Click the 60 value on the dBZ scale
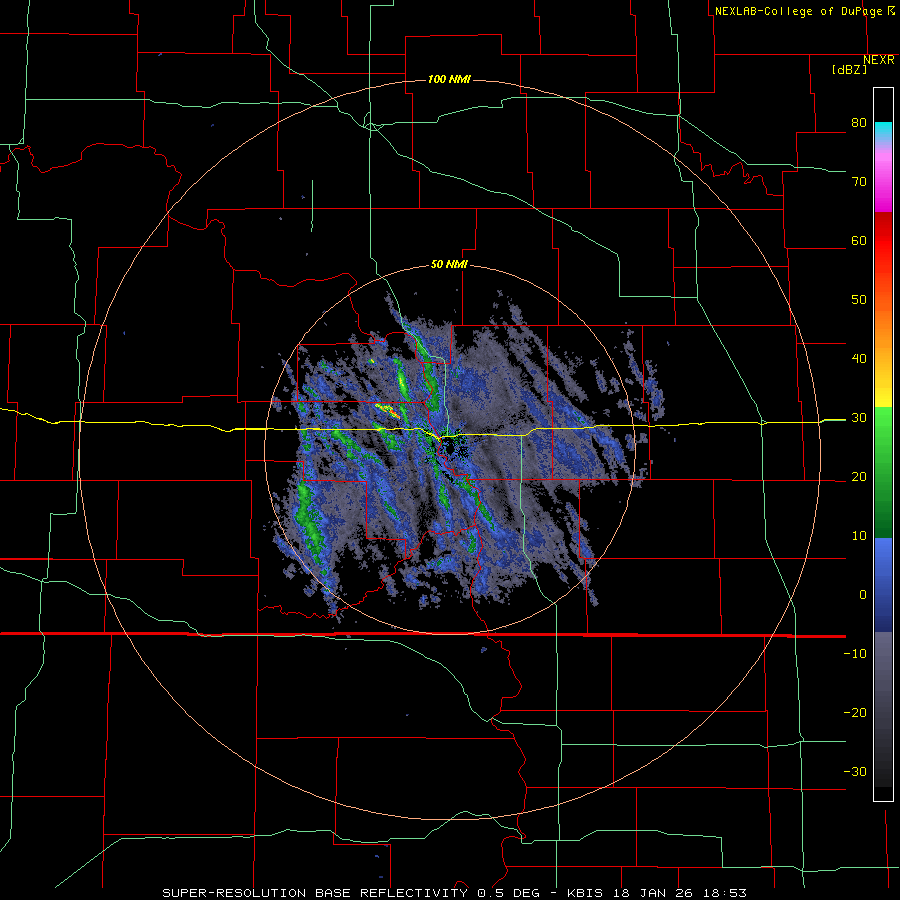 [859, 240]
